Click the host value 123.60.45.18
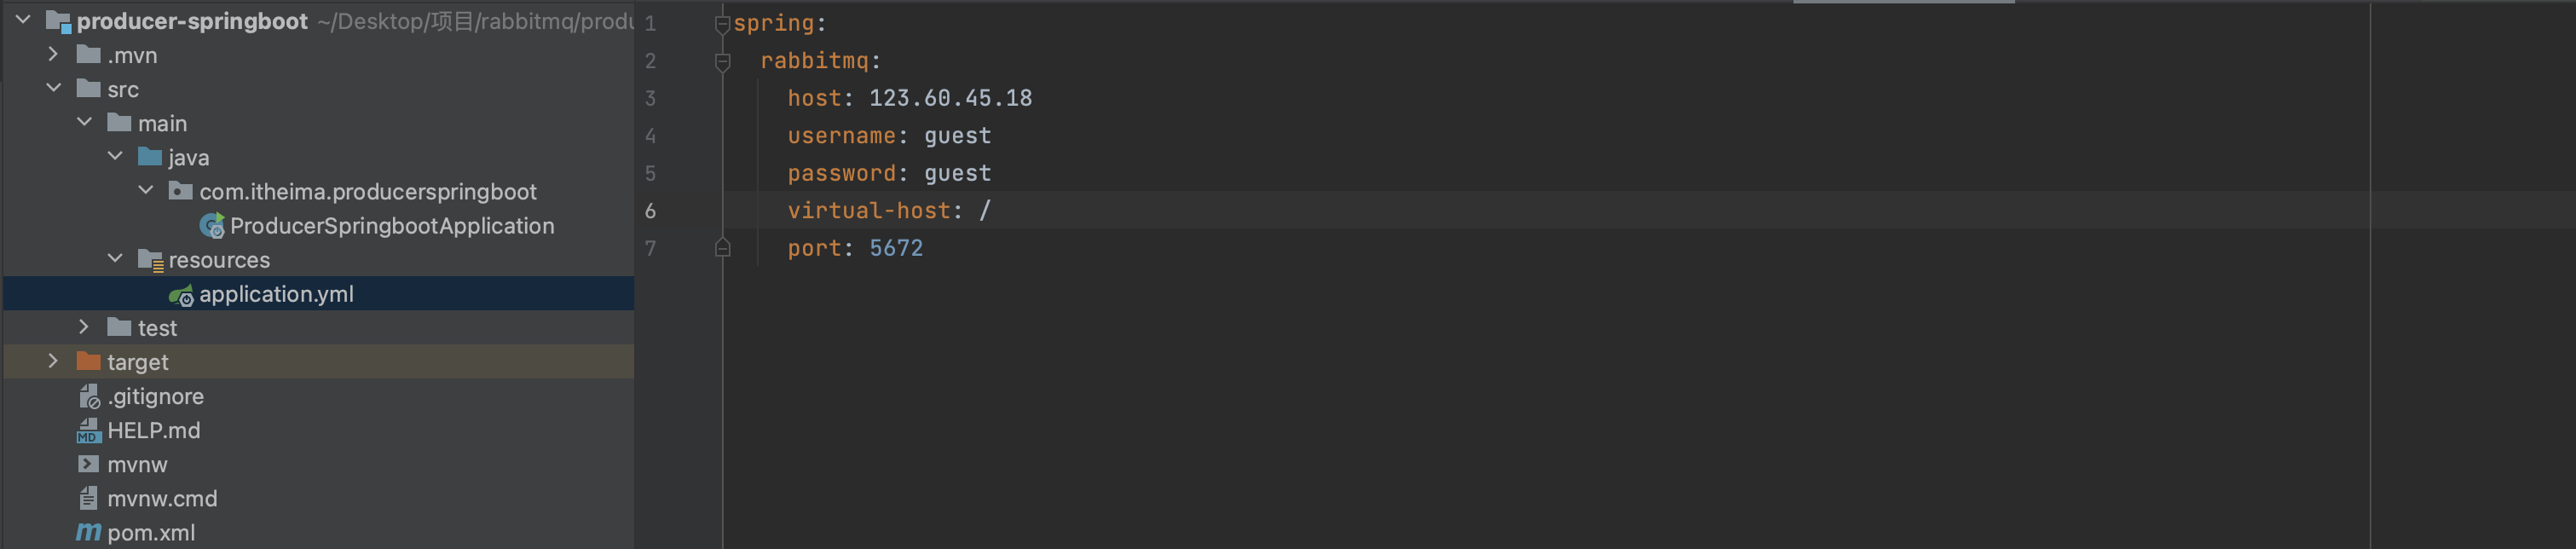 949,98
